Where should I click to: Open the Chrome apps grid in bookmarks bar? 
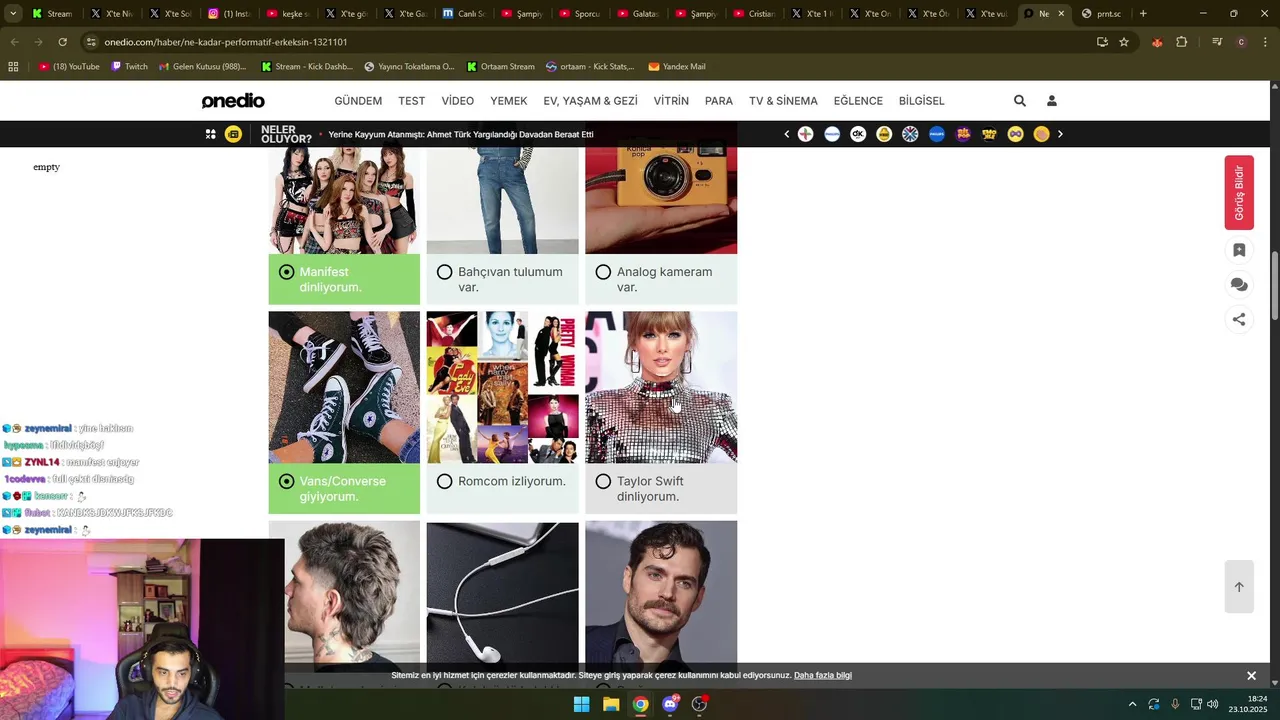click(x=13, y=67)
